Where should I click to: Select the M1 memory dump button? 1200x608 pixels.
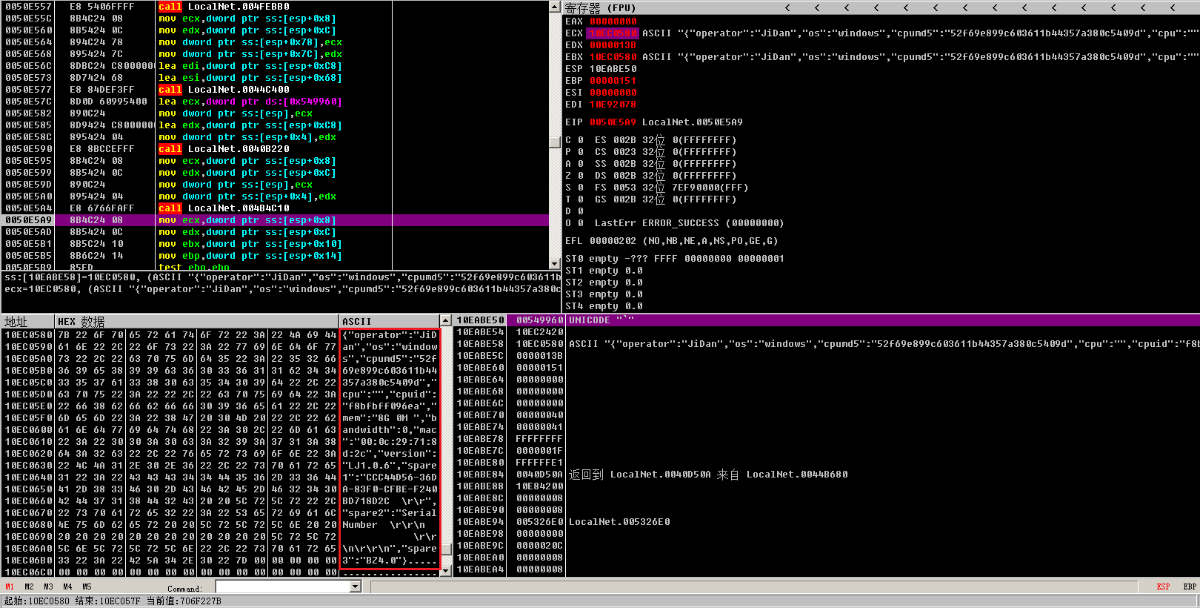pos(11,587)
